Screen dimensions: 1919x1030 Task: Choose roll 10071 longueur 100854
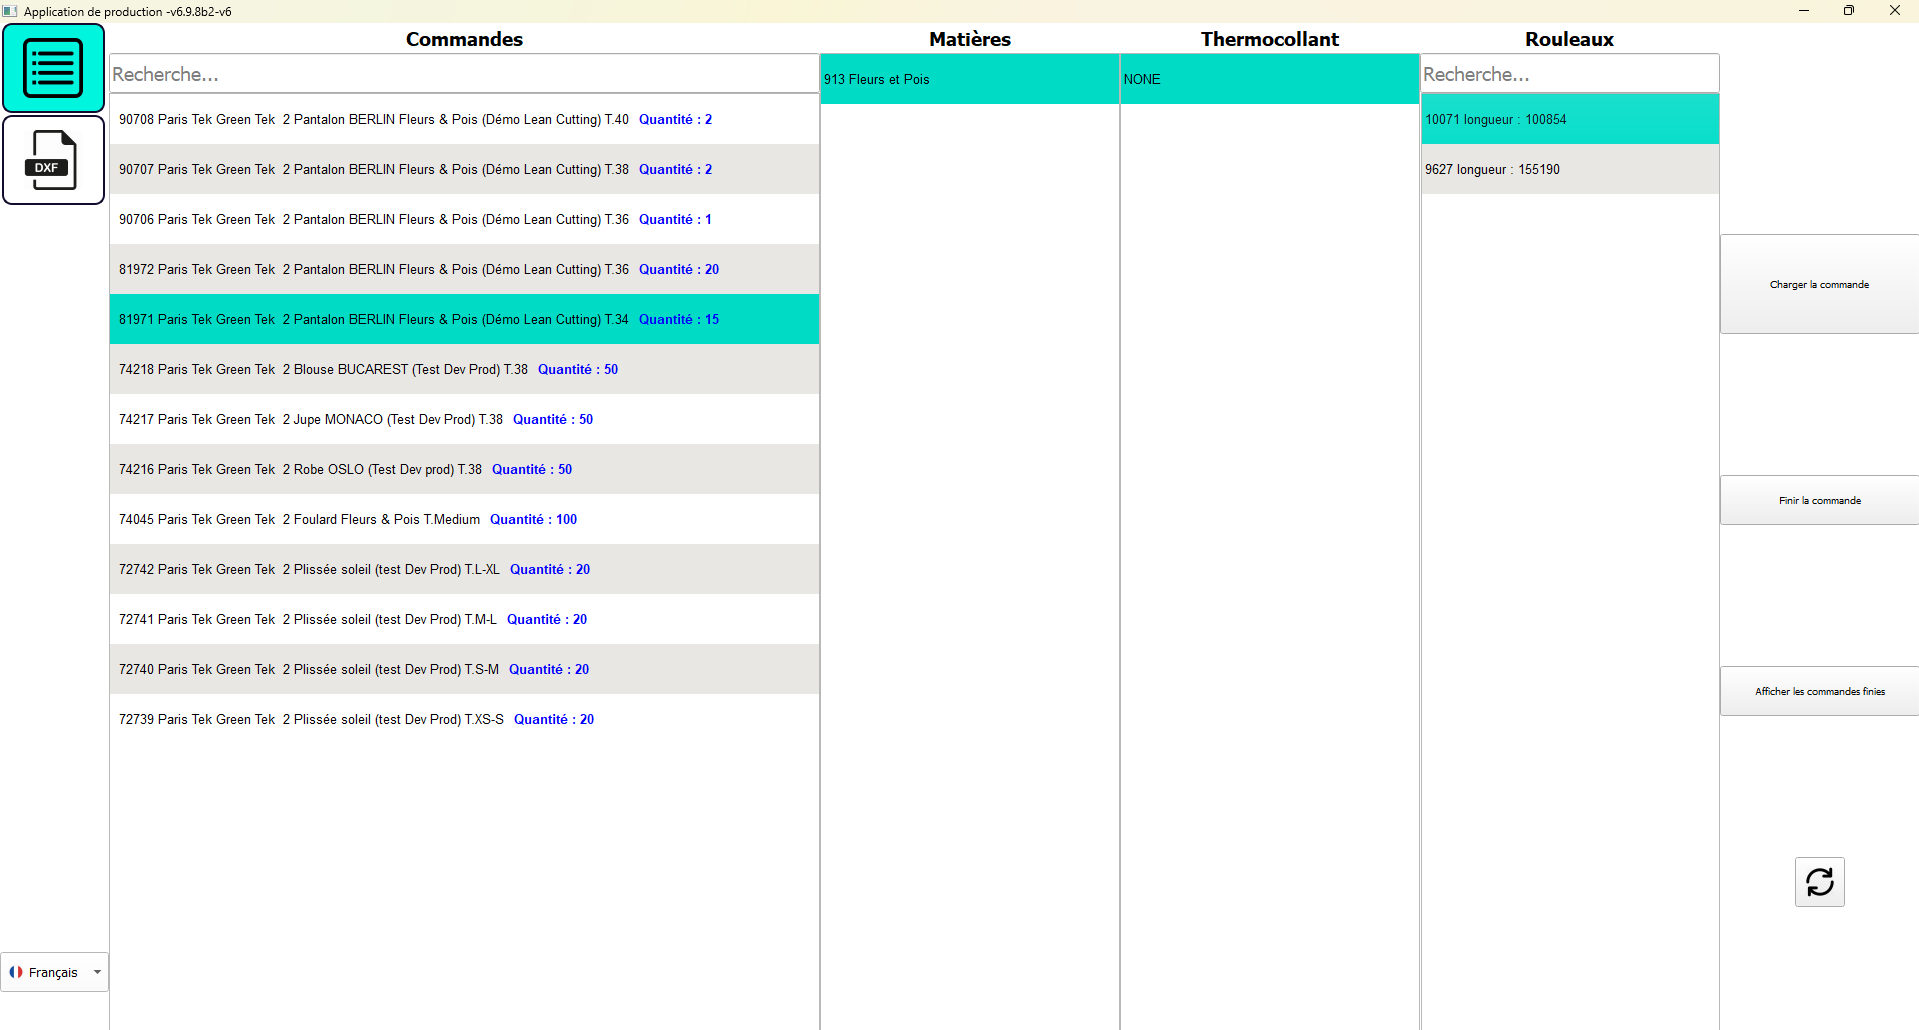point(1568,120)
